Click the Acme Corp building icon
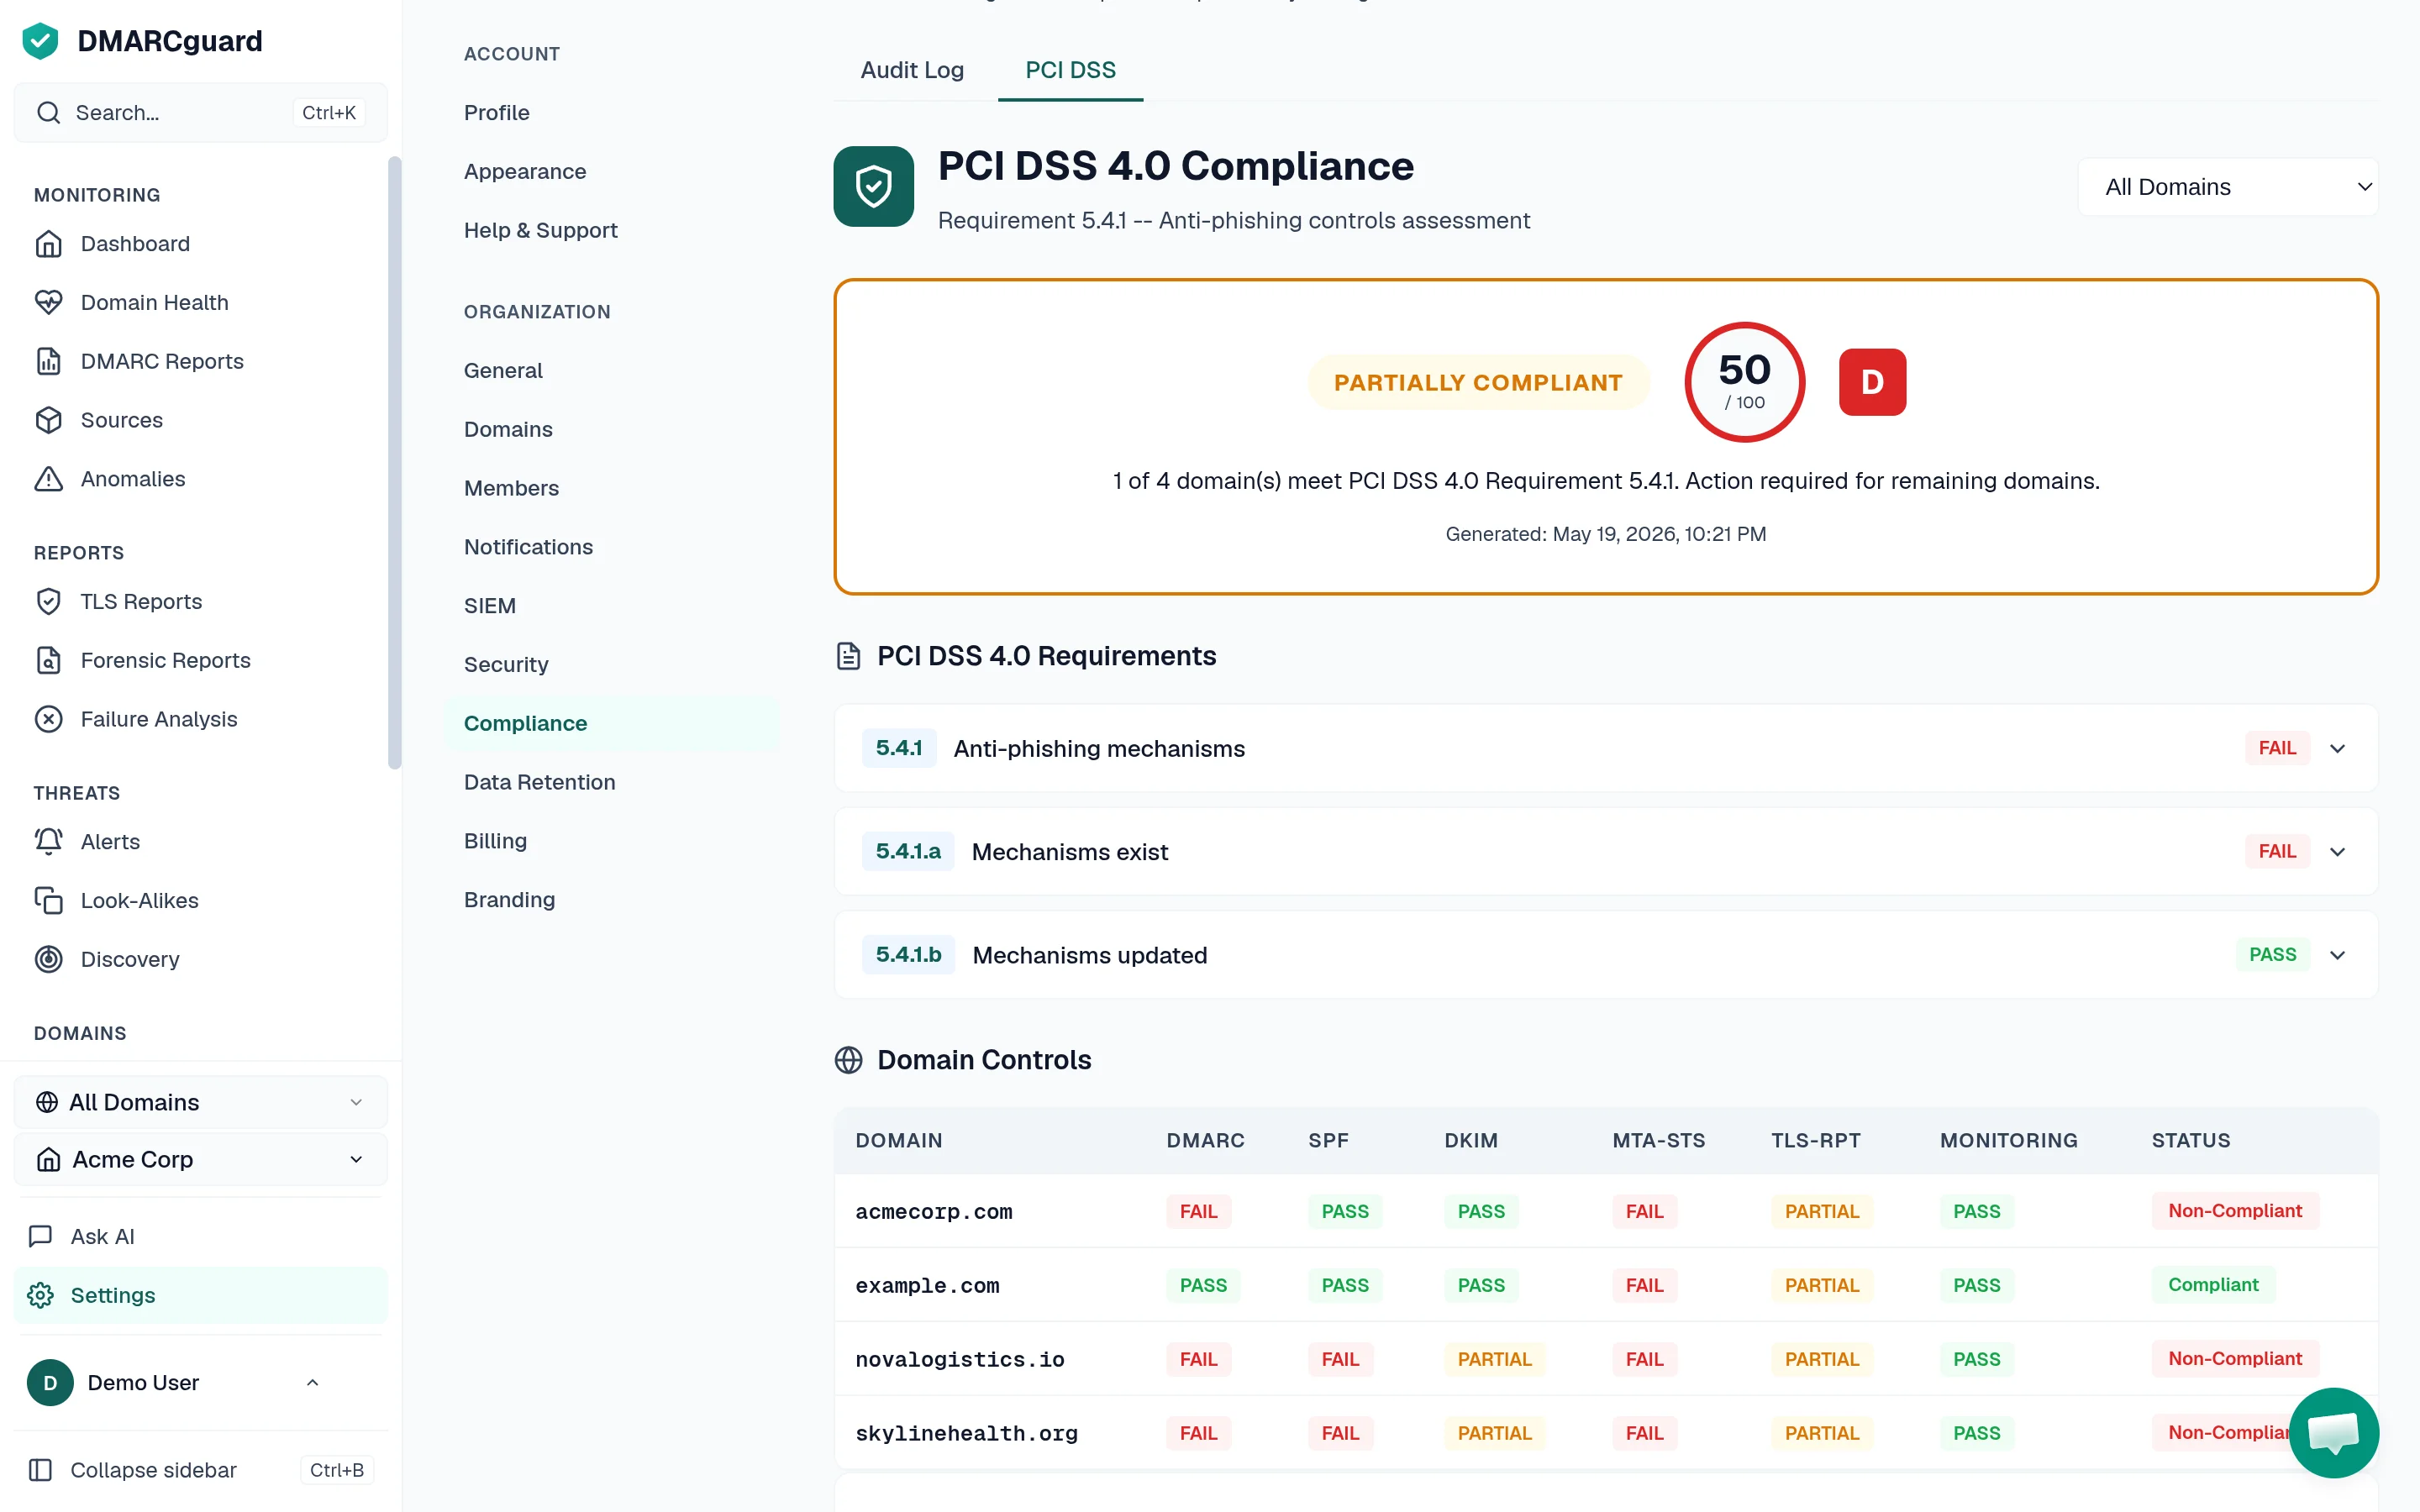The height and width of the screenshot is (1512, 2420). coord(48,1159)
